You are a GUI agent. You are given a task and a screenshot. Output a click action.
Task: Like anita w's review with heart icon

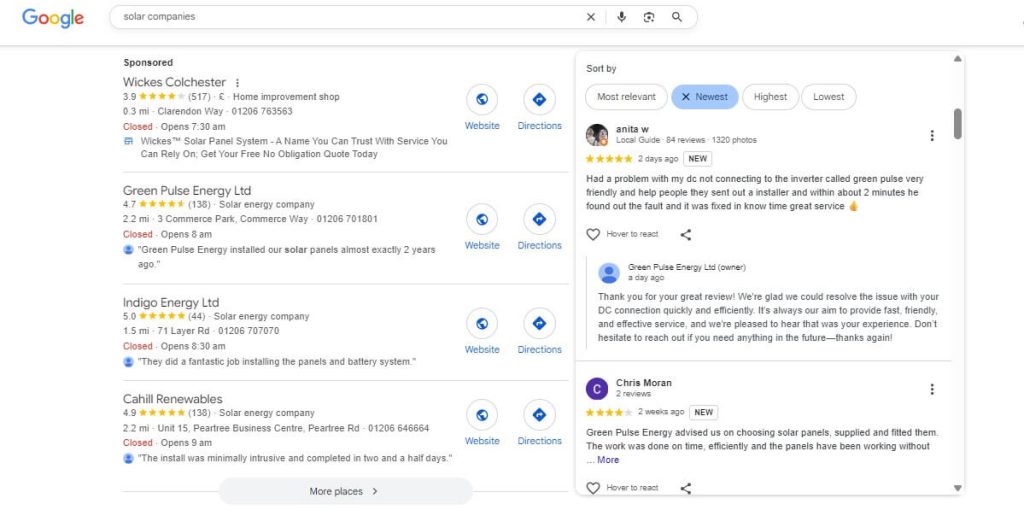(593, 234)
